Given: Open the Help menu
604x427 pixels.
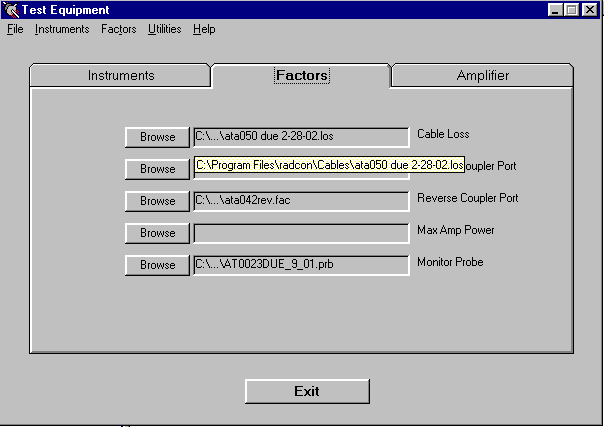Looking at the screenshot, I should (204, 29).
